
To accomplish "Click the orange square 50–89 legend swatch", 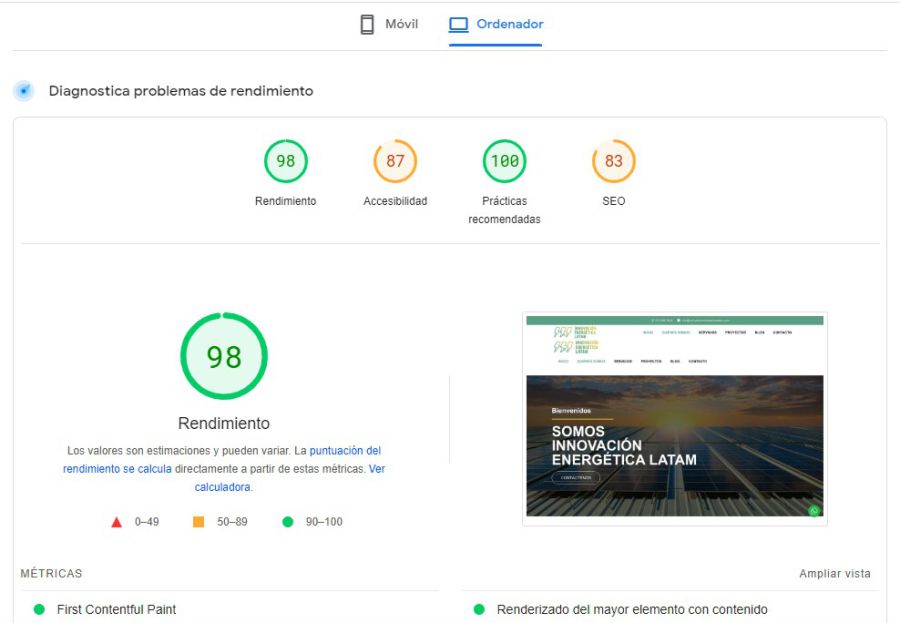I will click(198, 522).
